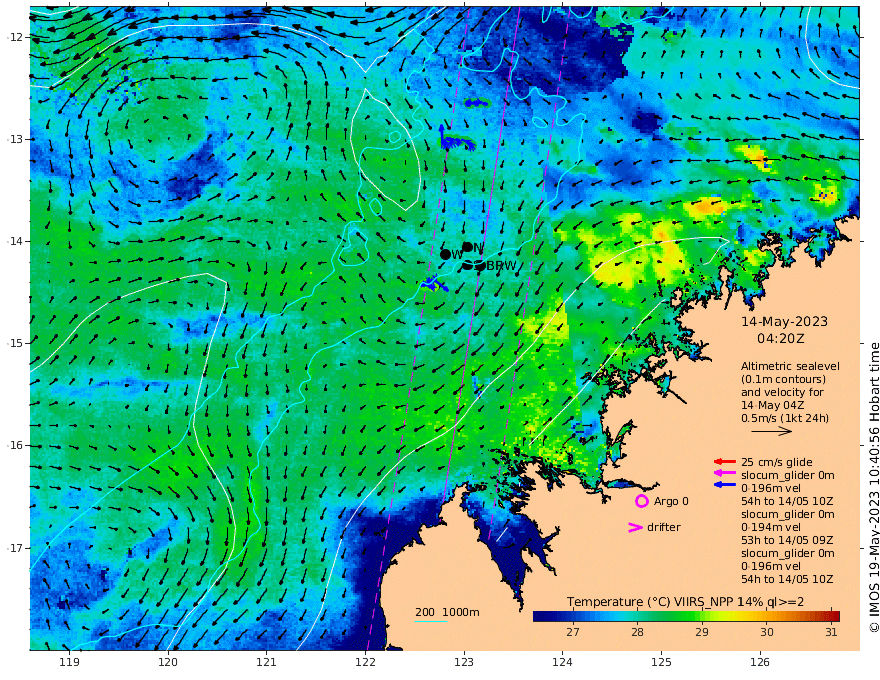
Task: Click the drifter label text
Action: [x=664, y=527]
